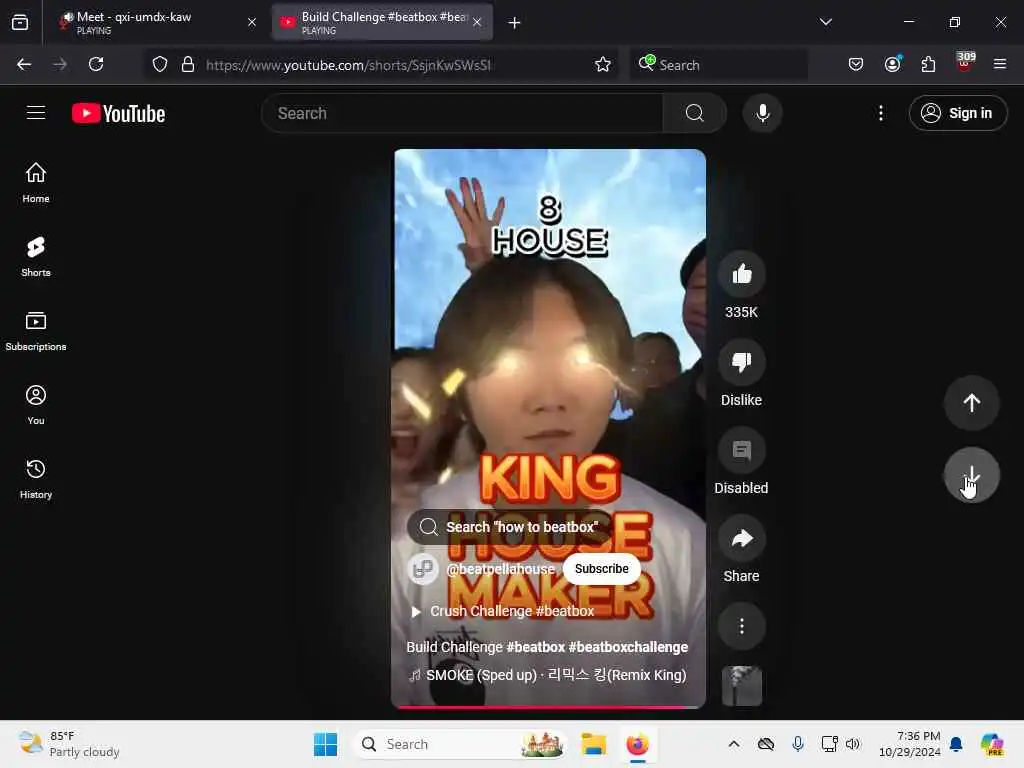This screenshot has width=1024, height=768.
Task: Go to the previous short
Action: (x=972, y=402)
